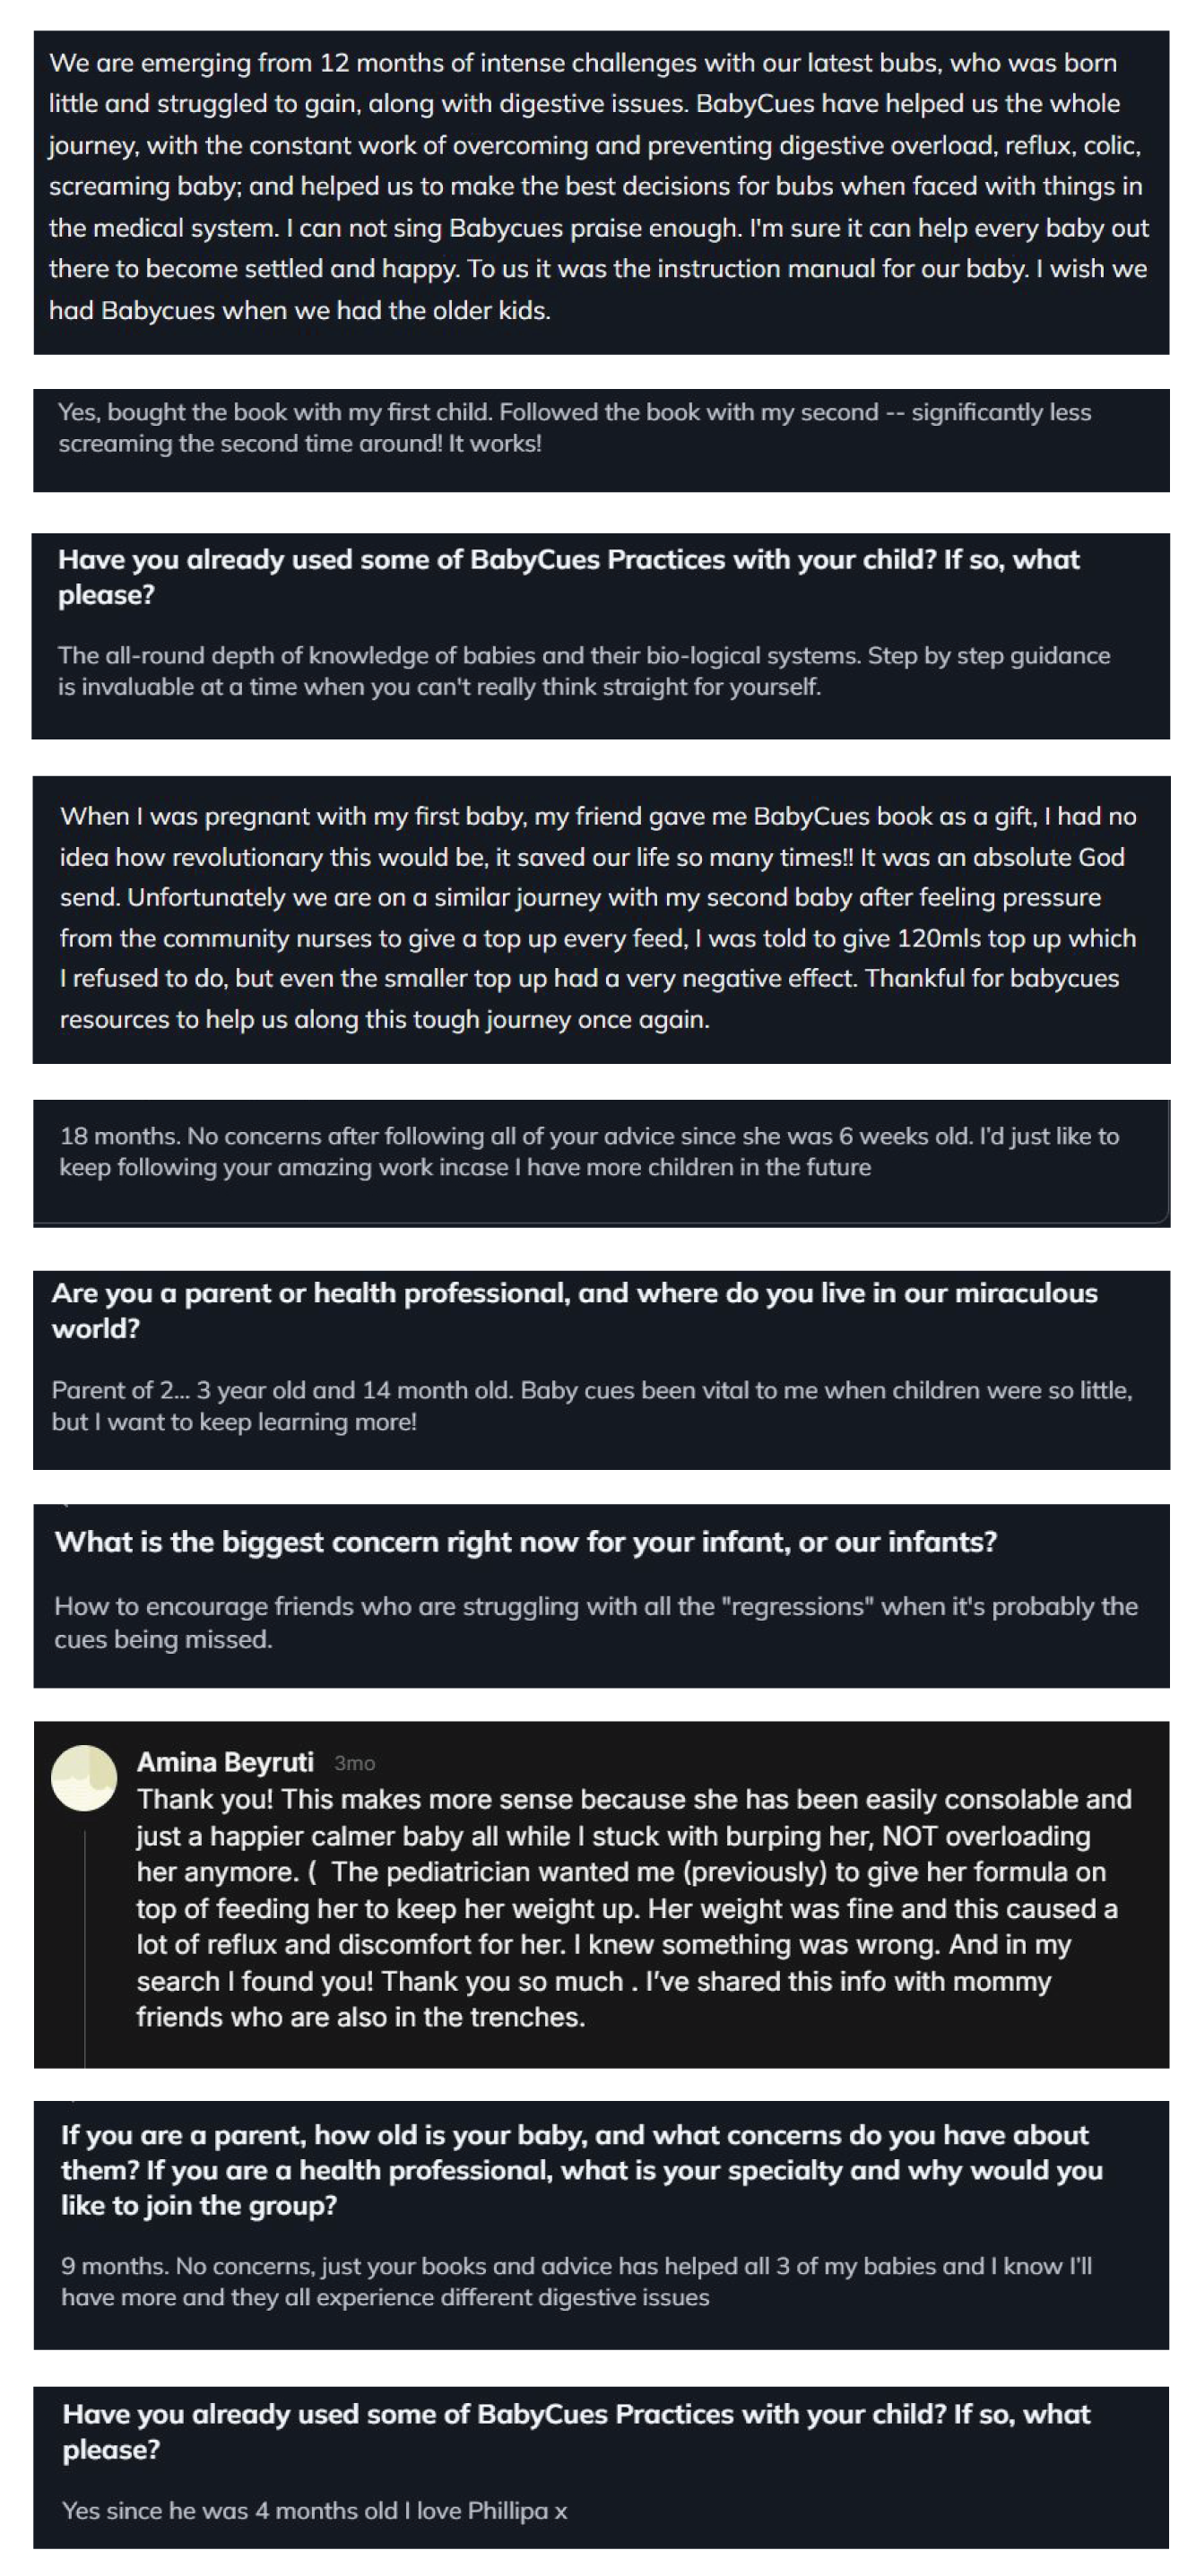Image resolution: width=1196 pixels, height=2576 pixels.
Task: Click the reply thread line beside Amina's comment
Action: 85,1950
